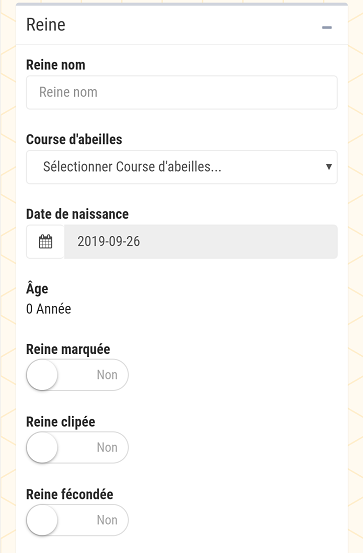Image resolution: width=363 pixels, height=553 pixels.
Task: Click the round knob of Reine fécondée switch
Action: pos(42,520)
